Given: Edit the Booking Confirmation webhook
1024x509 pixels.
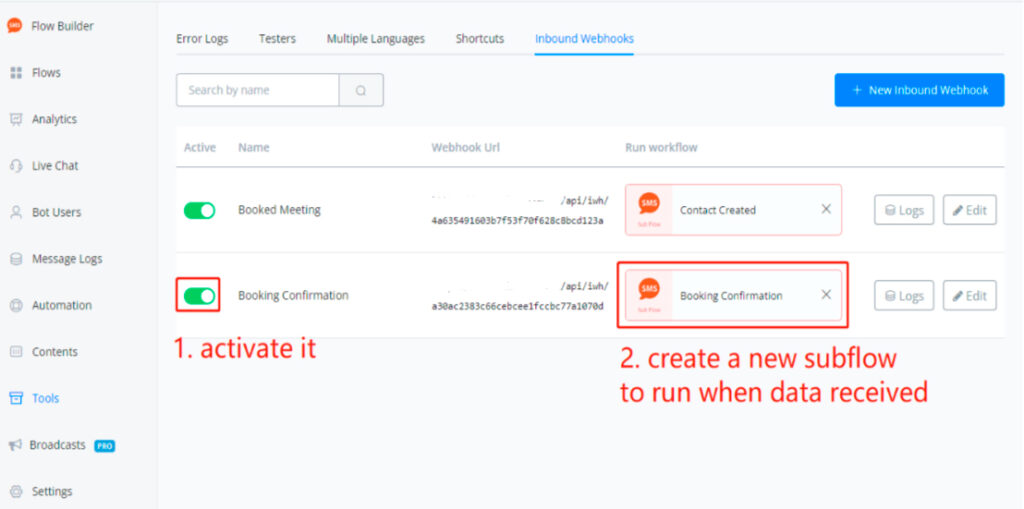Looking at the screenshot, I should [x=970, y=295].
